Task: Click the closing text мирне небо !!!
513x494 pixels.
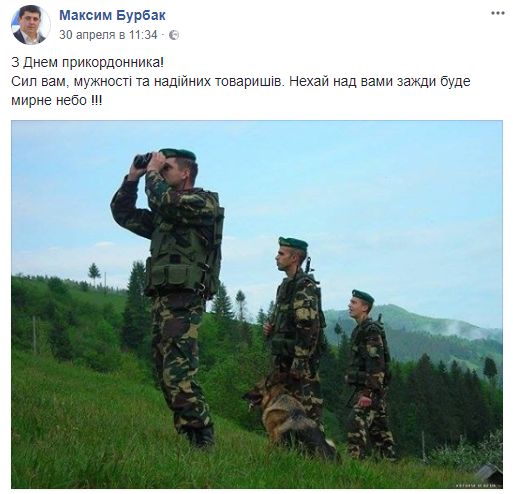Action: (57, 100)
